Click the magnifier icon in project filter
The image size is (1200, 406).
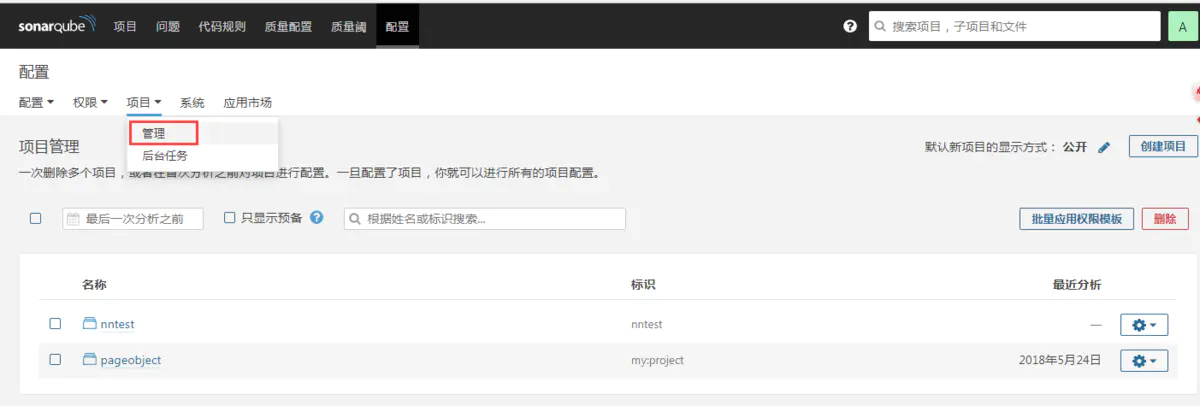356,219
